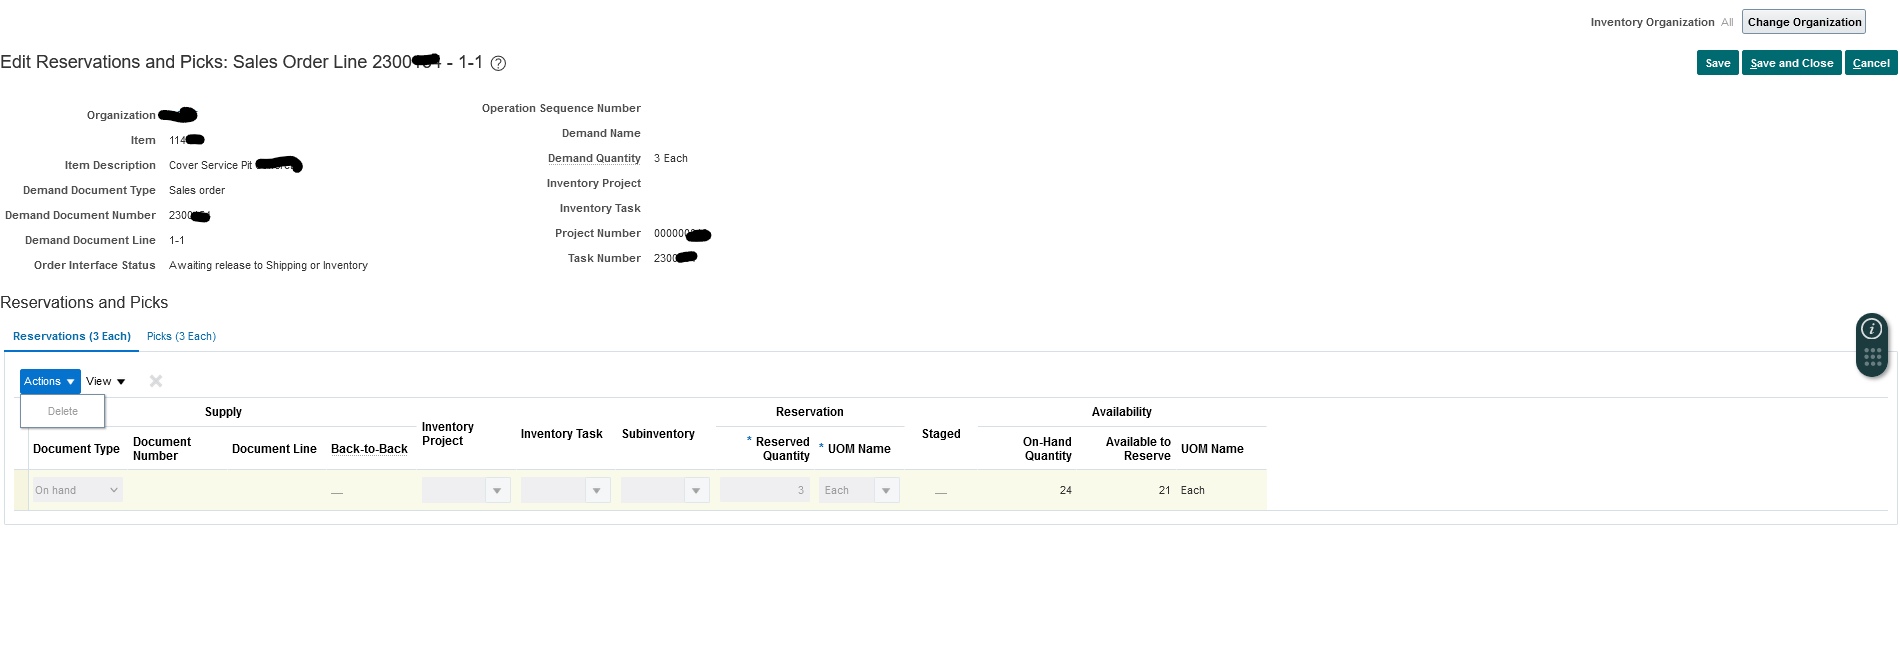Click Save button

click(1717, 63)
